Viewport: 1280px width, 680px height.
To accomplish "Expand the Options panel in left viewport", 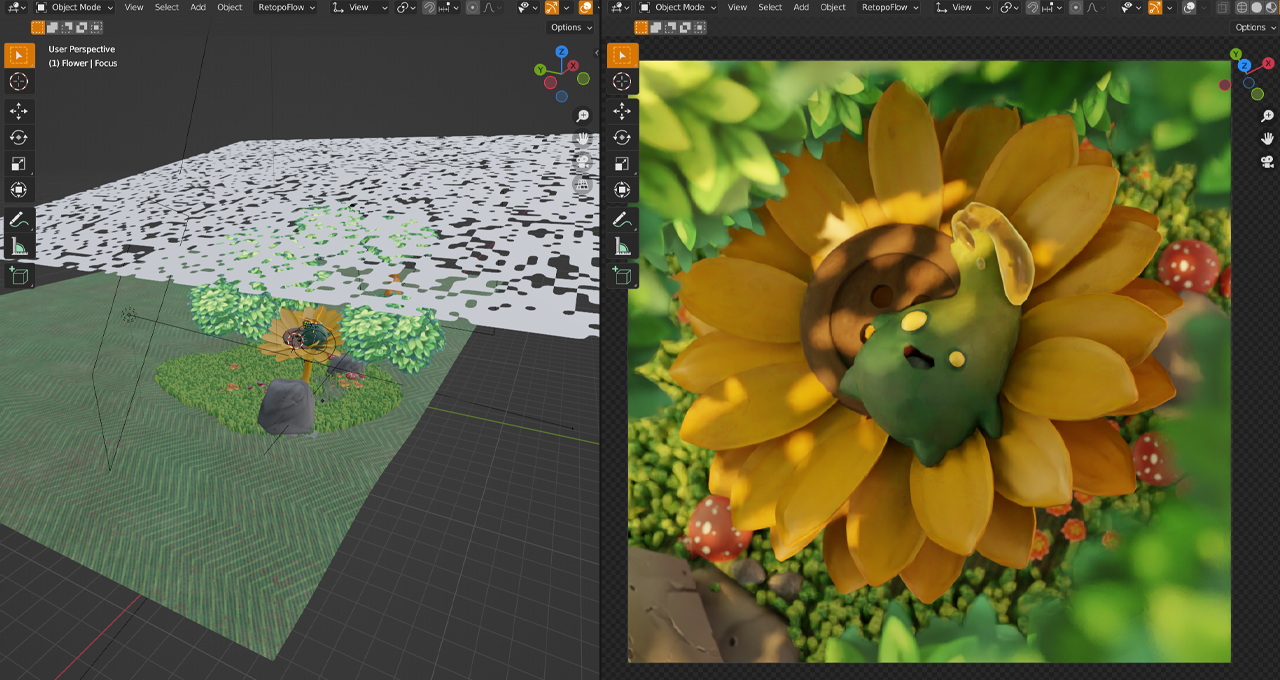I will pos(568,27).
